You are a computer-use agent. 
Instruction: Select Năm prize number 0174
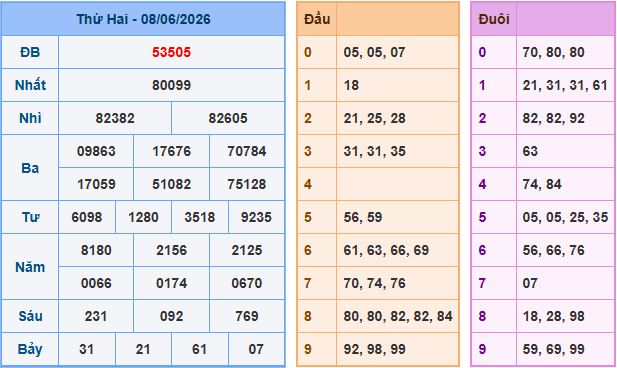click(x=172, y=283)
